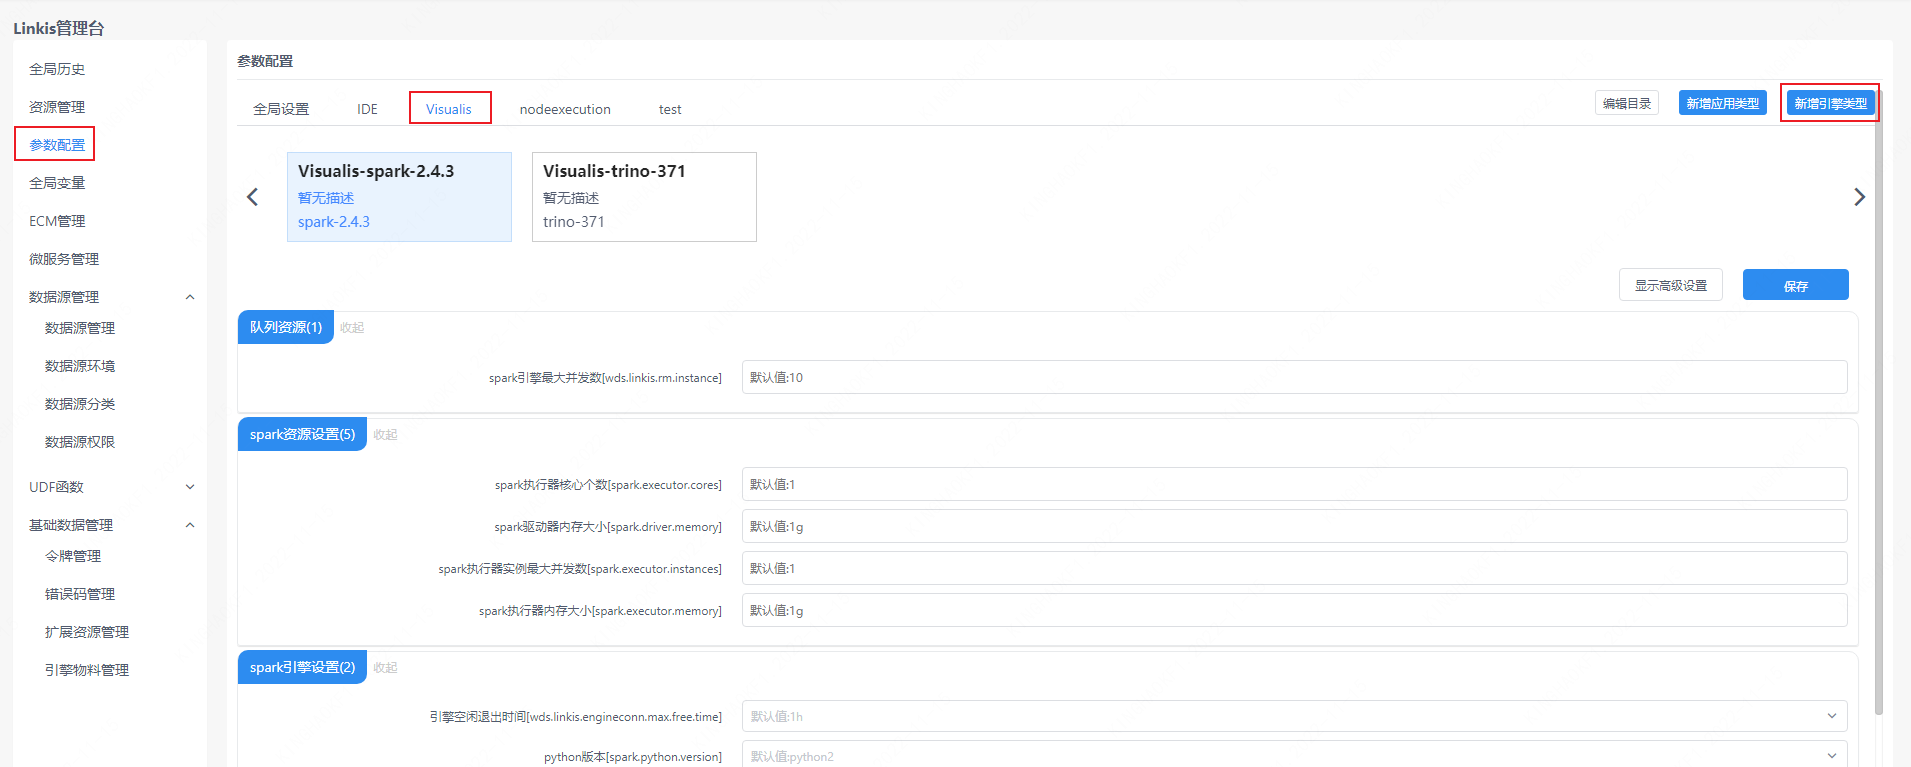The height and width of the screenshot is (767, 1911).
Task: Click the spark.executor.cores input field
Action: click(x=1294, y=484)
